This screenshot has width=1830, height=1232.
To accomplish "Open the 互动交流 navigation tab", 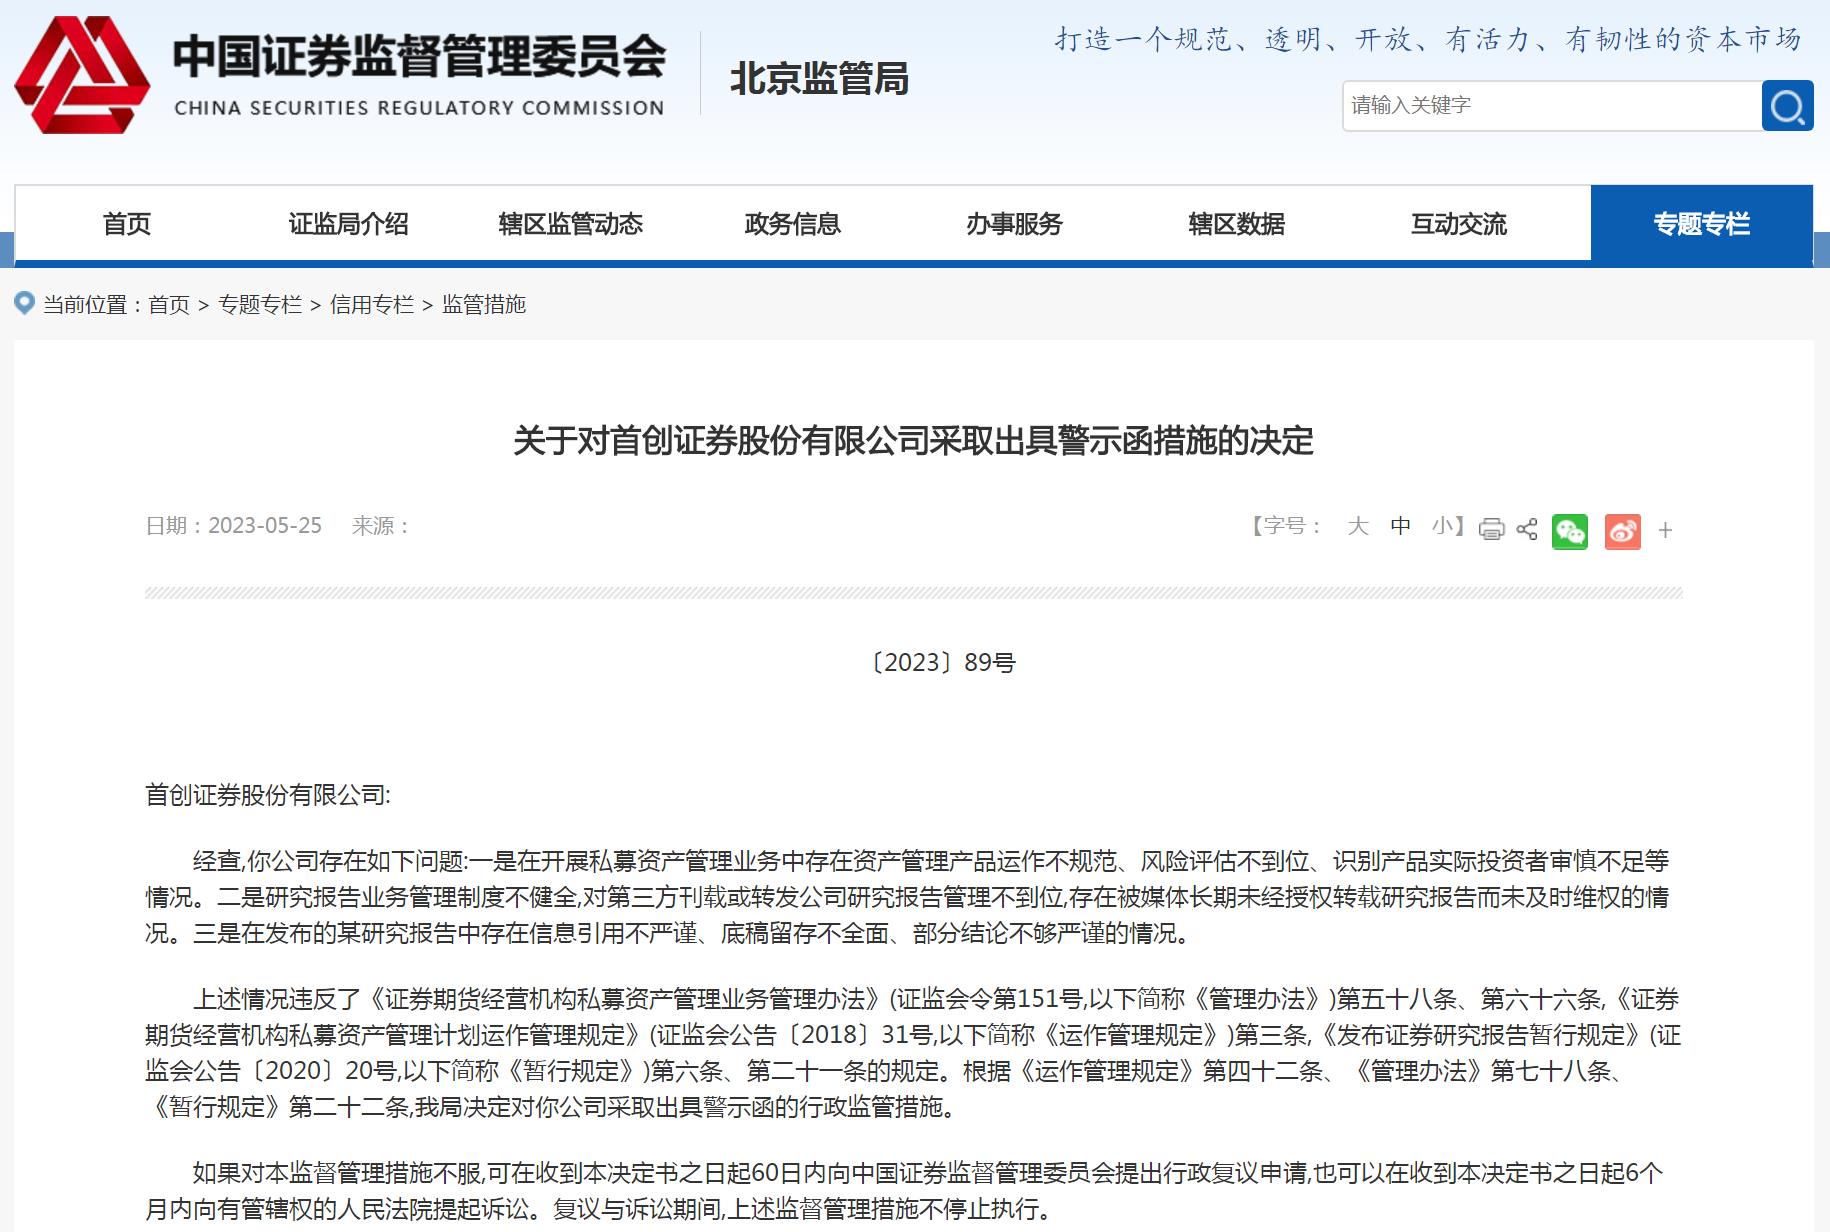I will tap(1459, 224).
